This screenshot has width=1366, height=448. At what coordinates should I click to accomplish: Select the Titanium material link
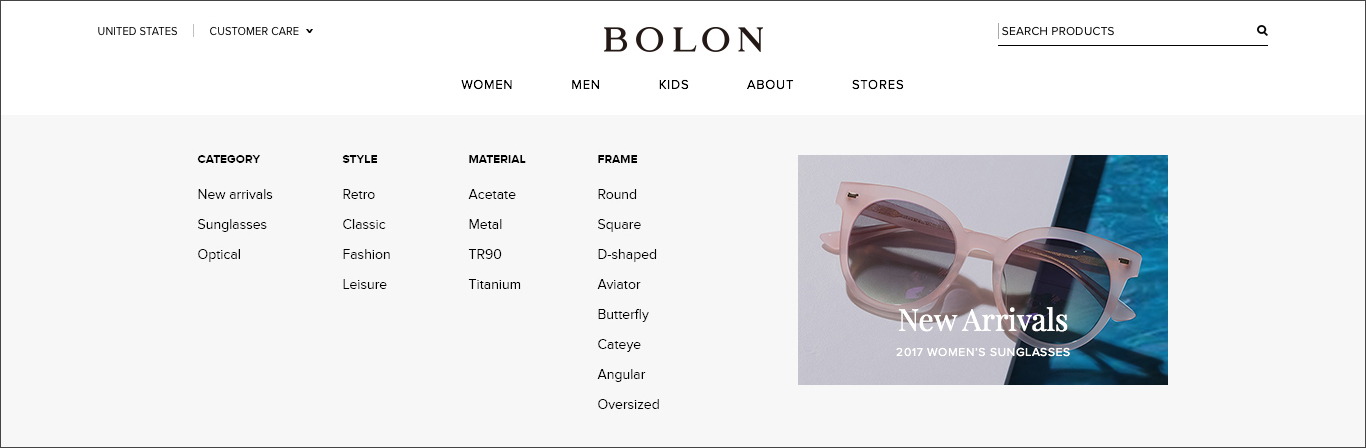(x=495, y=285)
